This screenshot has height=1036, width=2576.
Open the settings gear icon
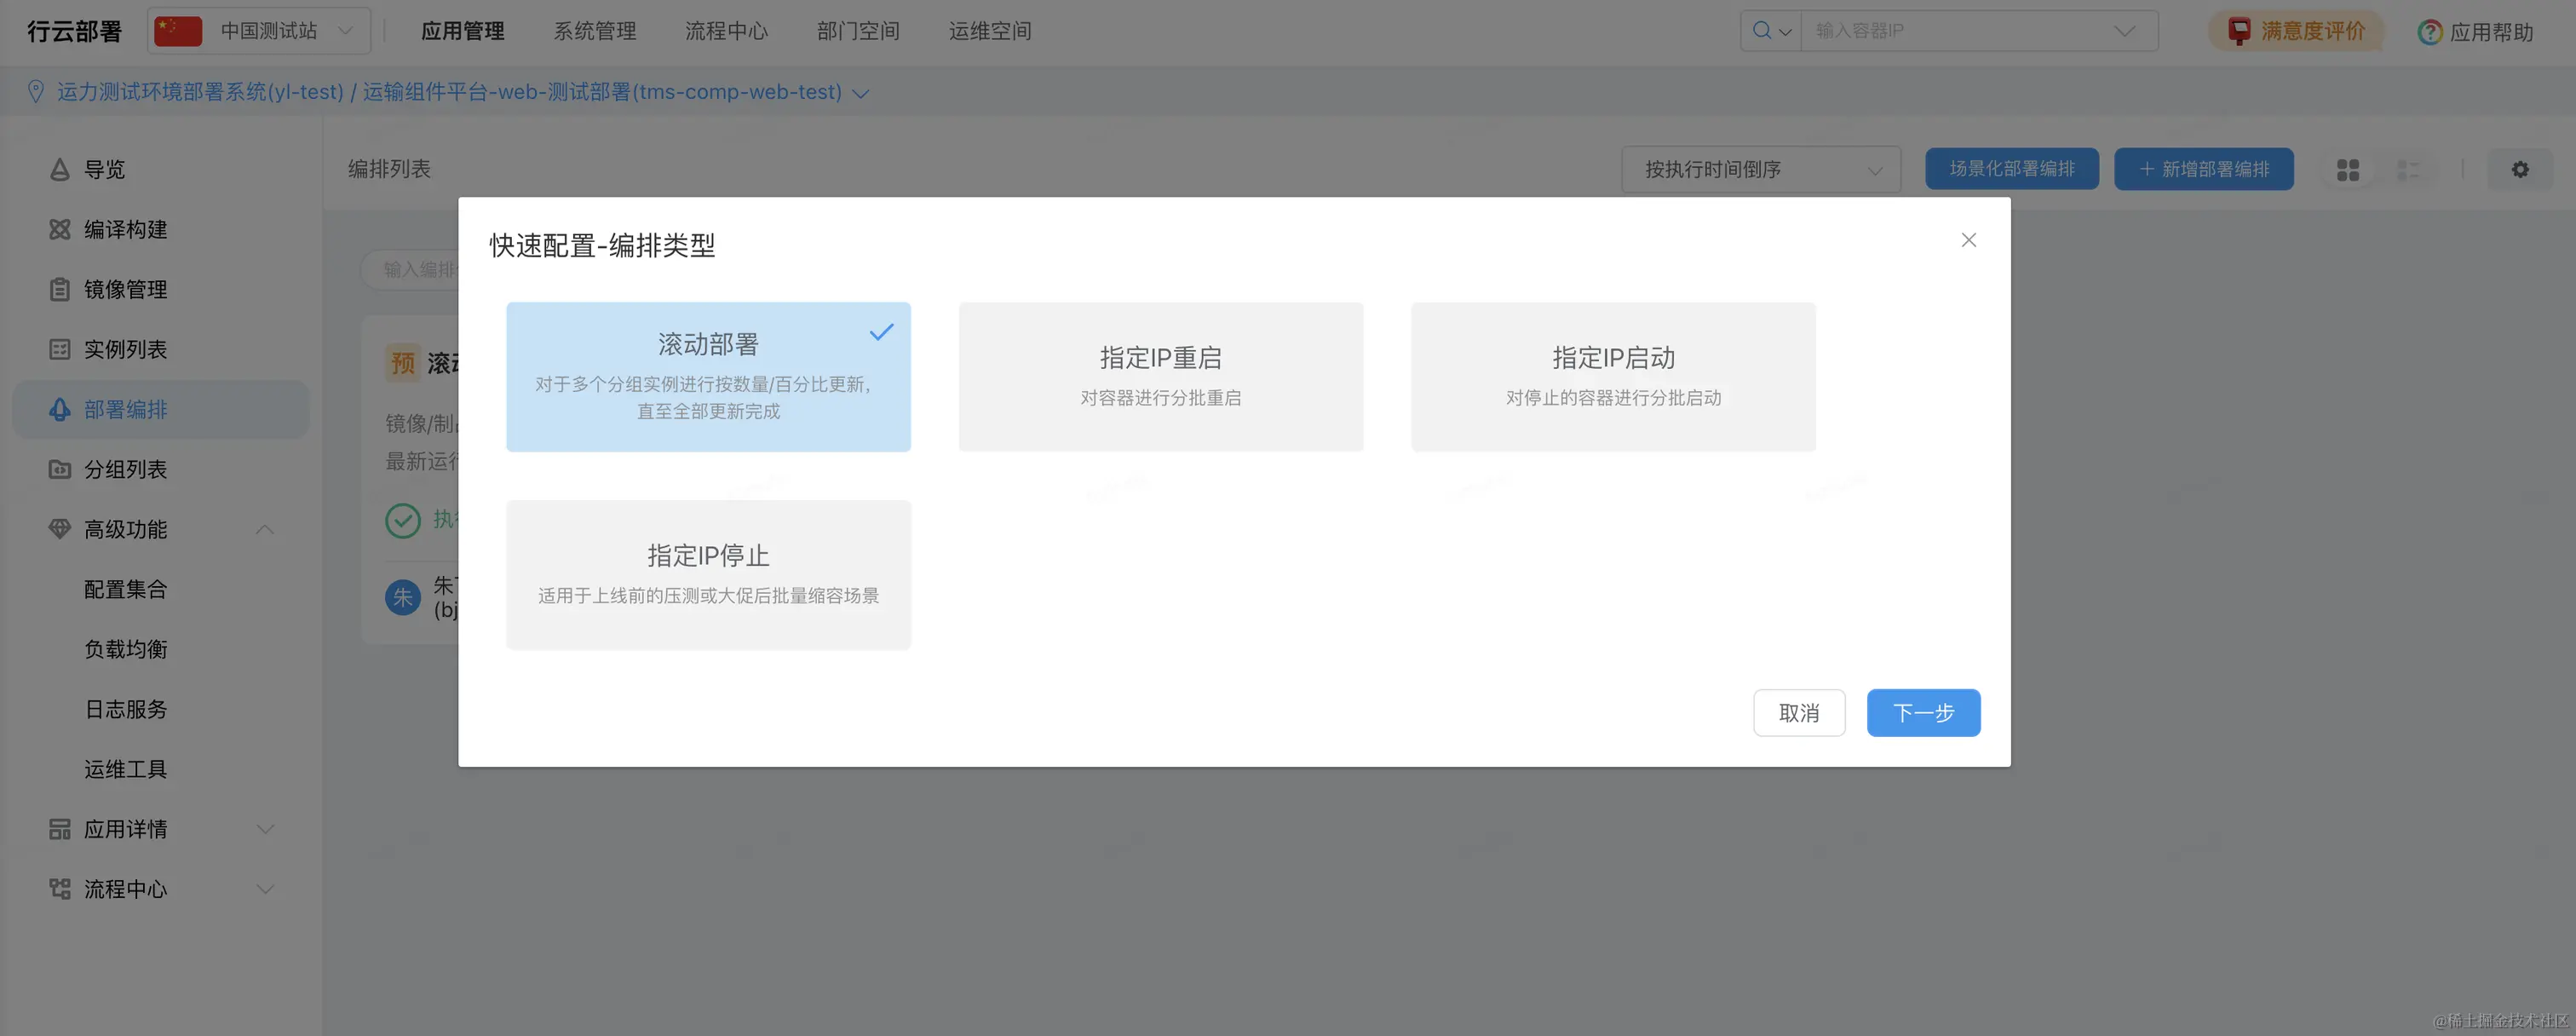click(x=2519, y=170)
